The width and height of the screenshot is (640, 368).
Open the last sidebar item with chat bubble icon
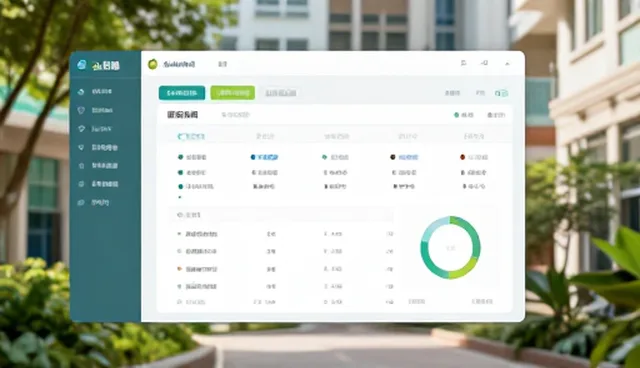click(93, 202)
